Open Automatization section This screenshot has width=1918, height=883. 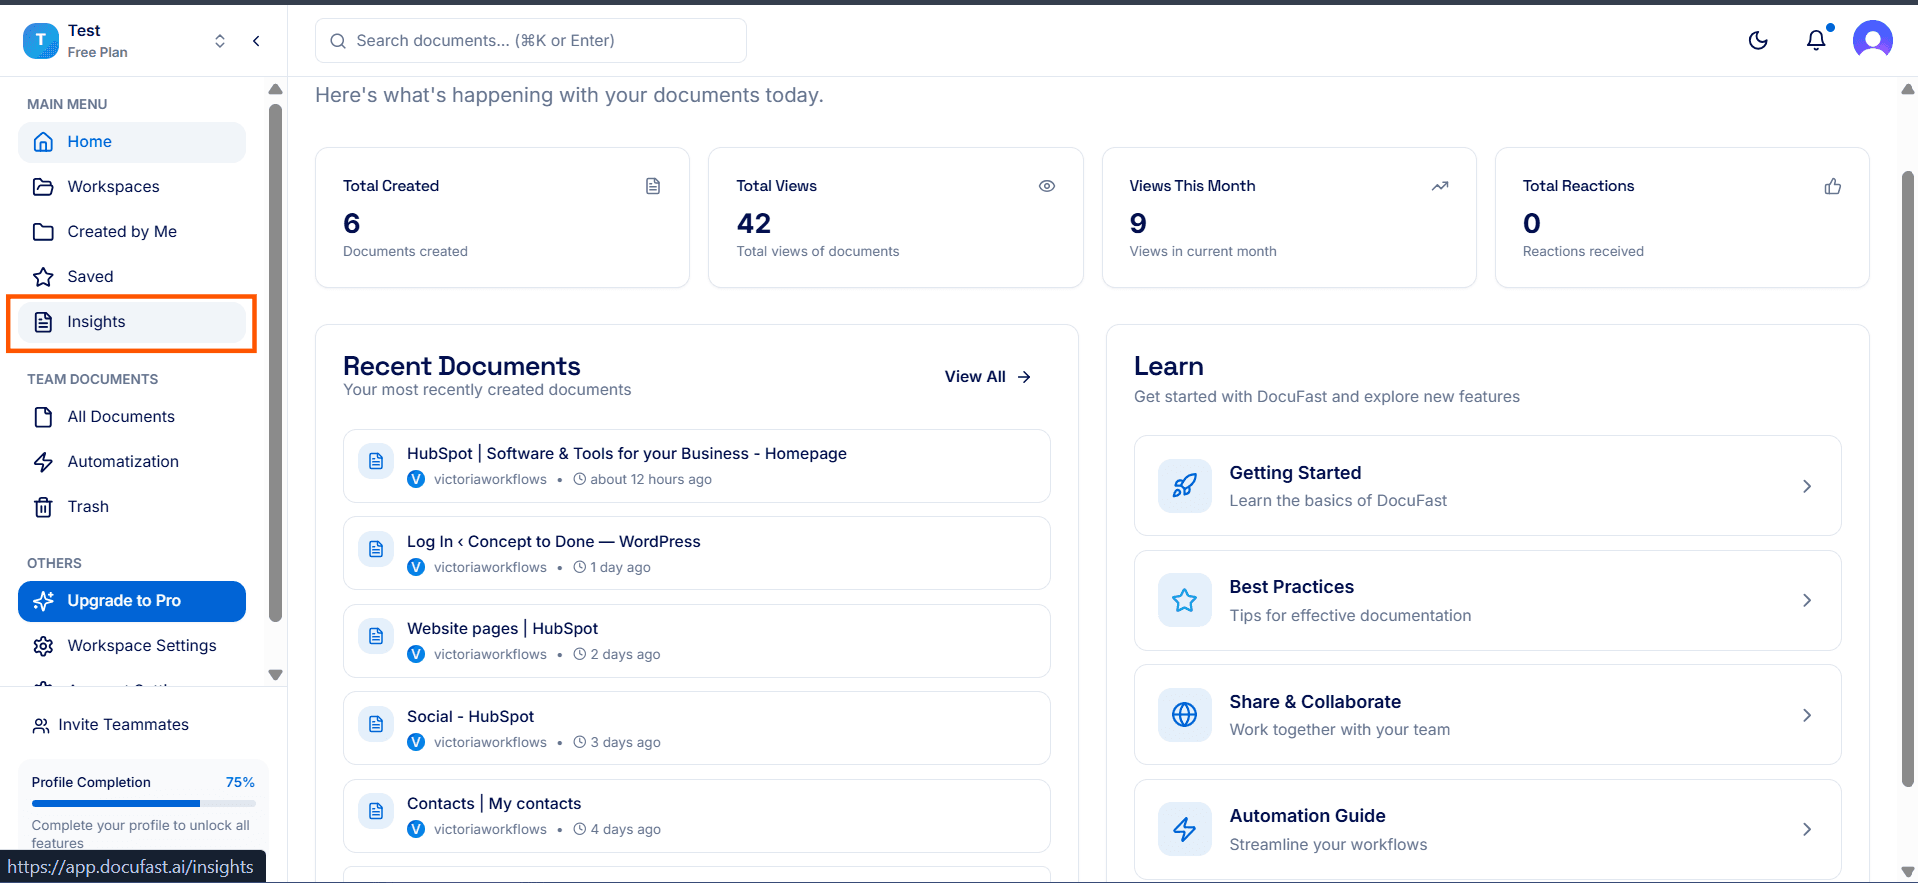point(132,462)
